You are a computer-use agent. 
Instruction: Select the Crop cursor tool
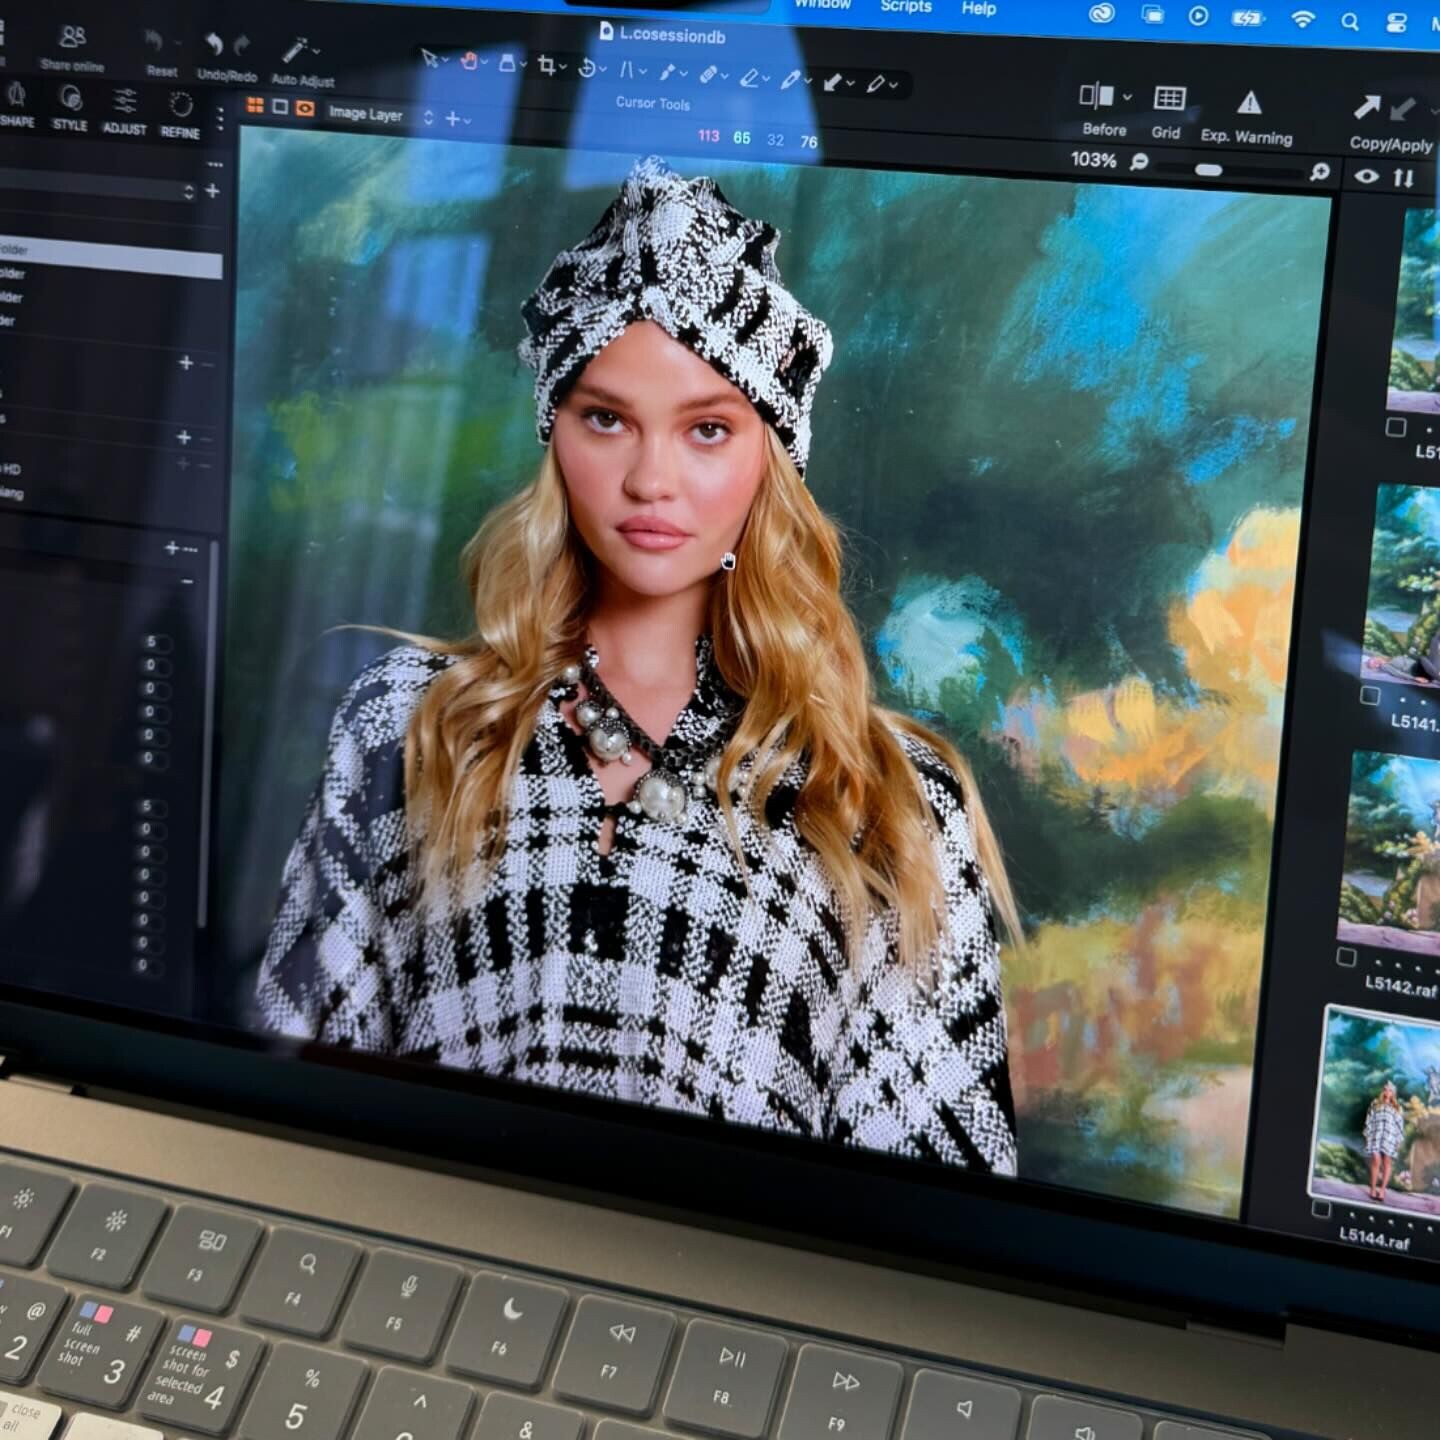pos(546,65)
